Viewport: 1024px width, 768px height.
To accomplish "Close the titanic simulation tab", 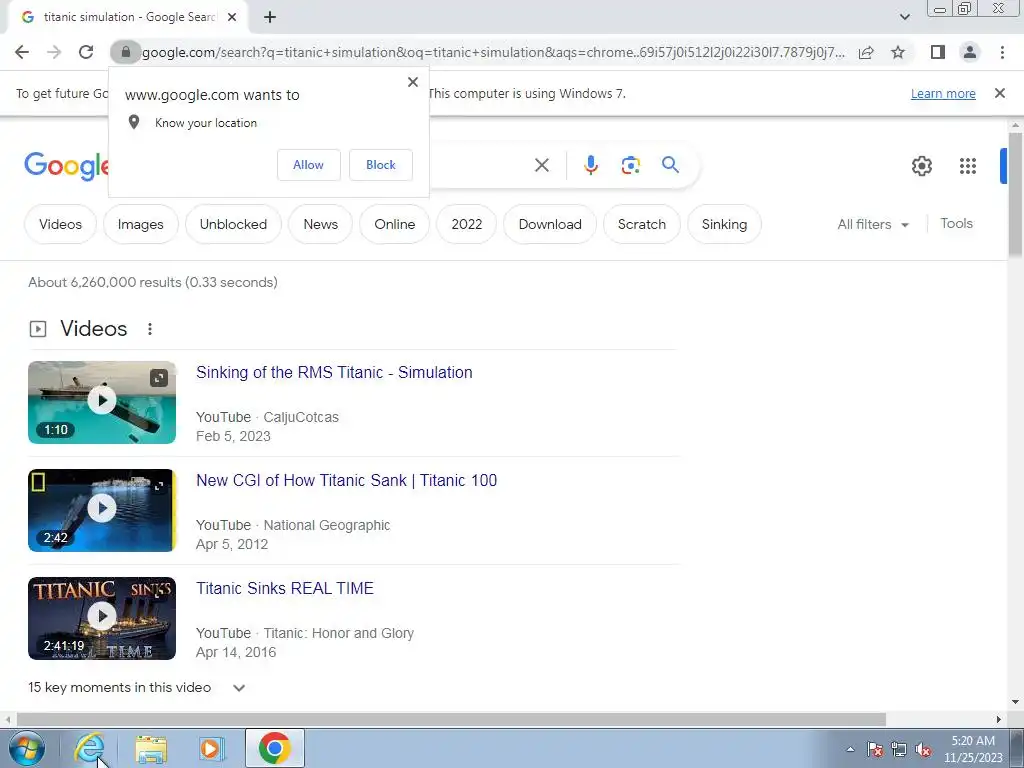I will point(232,17).
